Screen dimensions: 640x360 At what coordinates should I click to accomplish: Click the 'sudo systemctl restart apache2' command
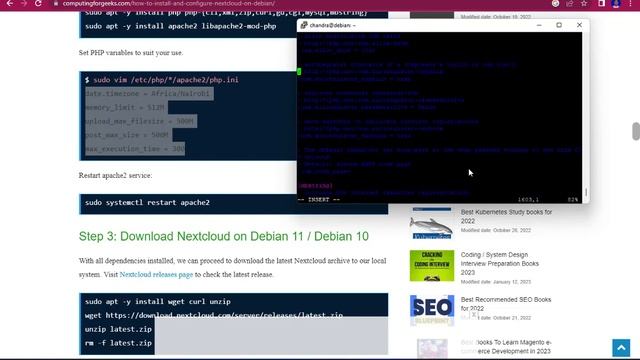click(x=147, y=202)
